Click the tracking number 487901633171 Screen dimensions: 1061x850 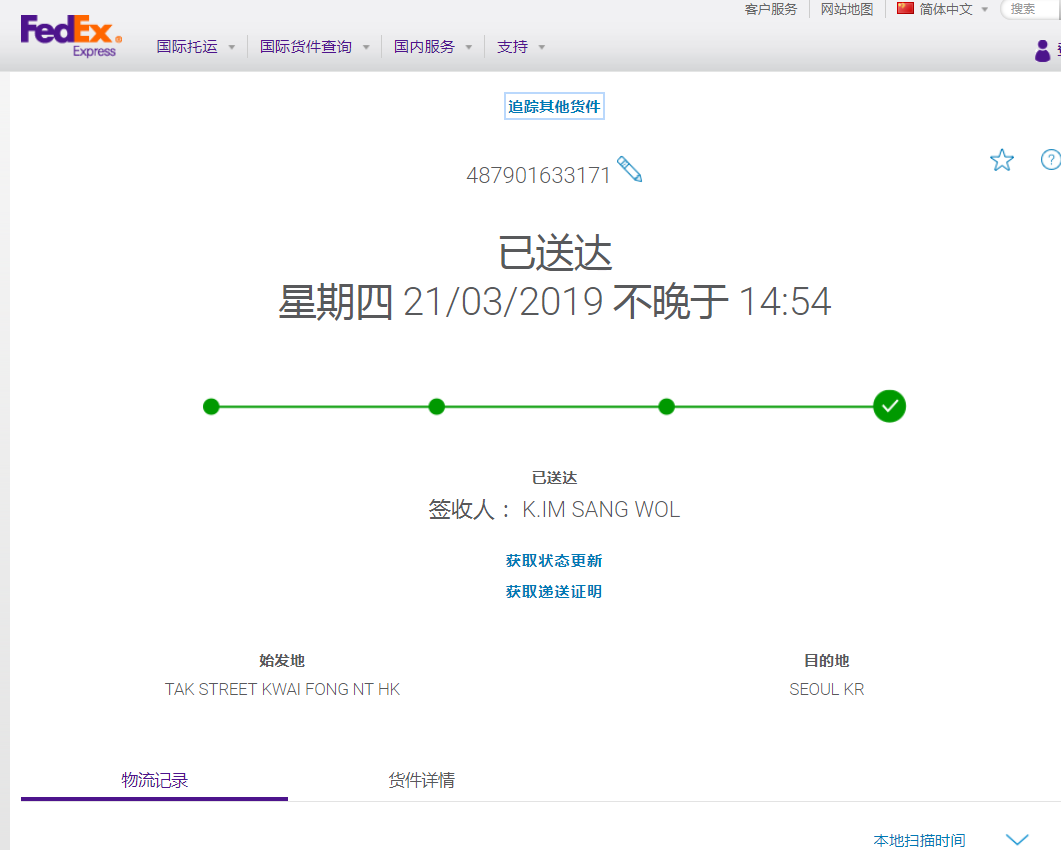[539, 175]
